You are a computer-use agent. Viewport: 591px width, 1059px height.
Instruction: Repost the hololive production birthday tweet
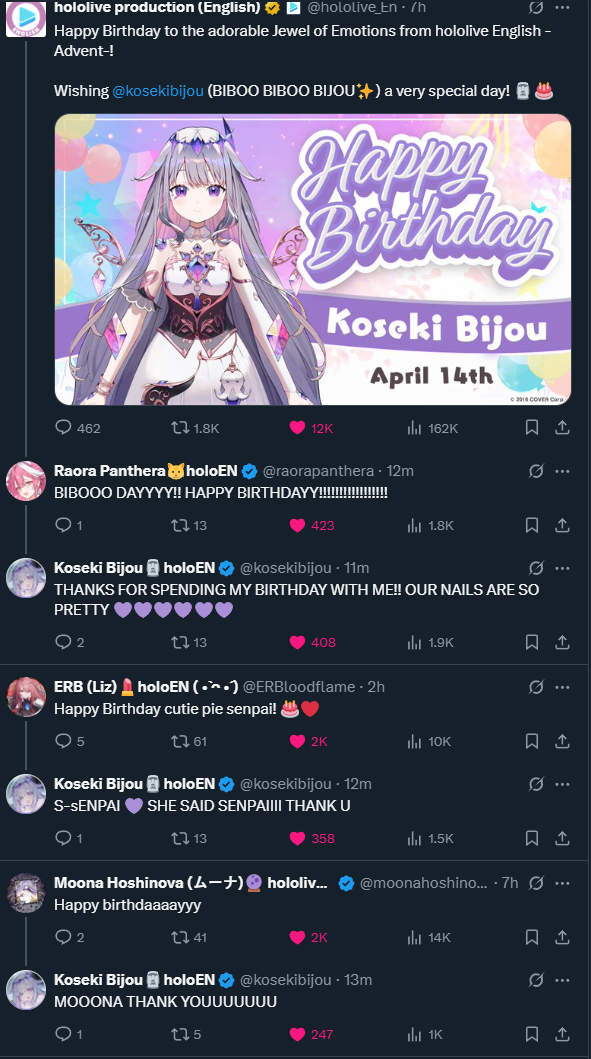(195, 428)
